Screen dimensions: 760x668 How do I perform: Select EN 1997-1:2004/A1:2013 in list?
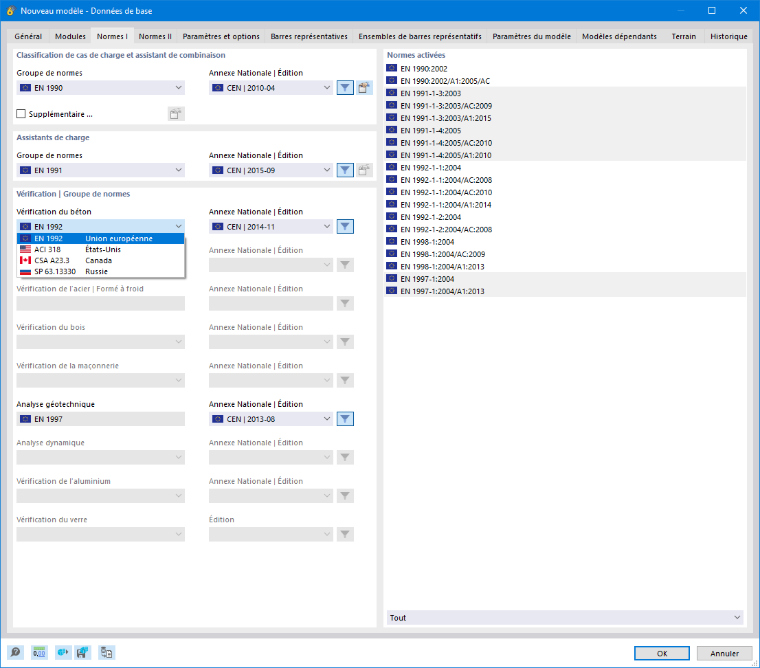click(x=565, y=291)
